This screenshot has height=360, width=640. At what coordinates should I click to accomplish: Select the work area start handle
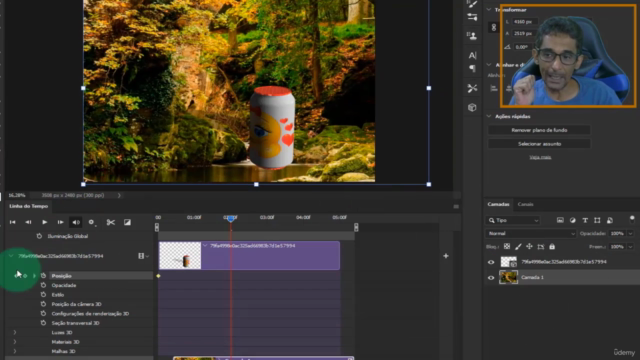click(x=157, y=227)
